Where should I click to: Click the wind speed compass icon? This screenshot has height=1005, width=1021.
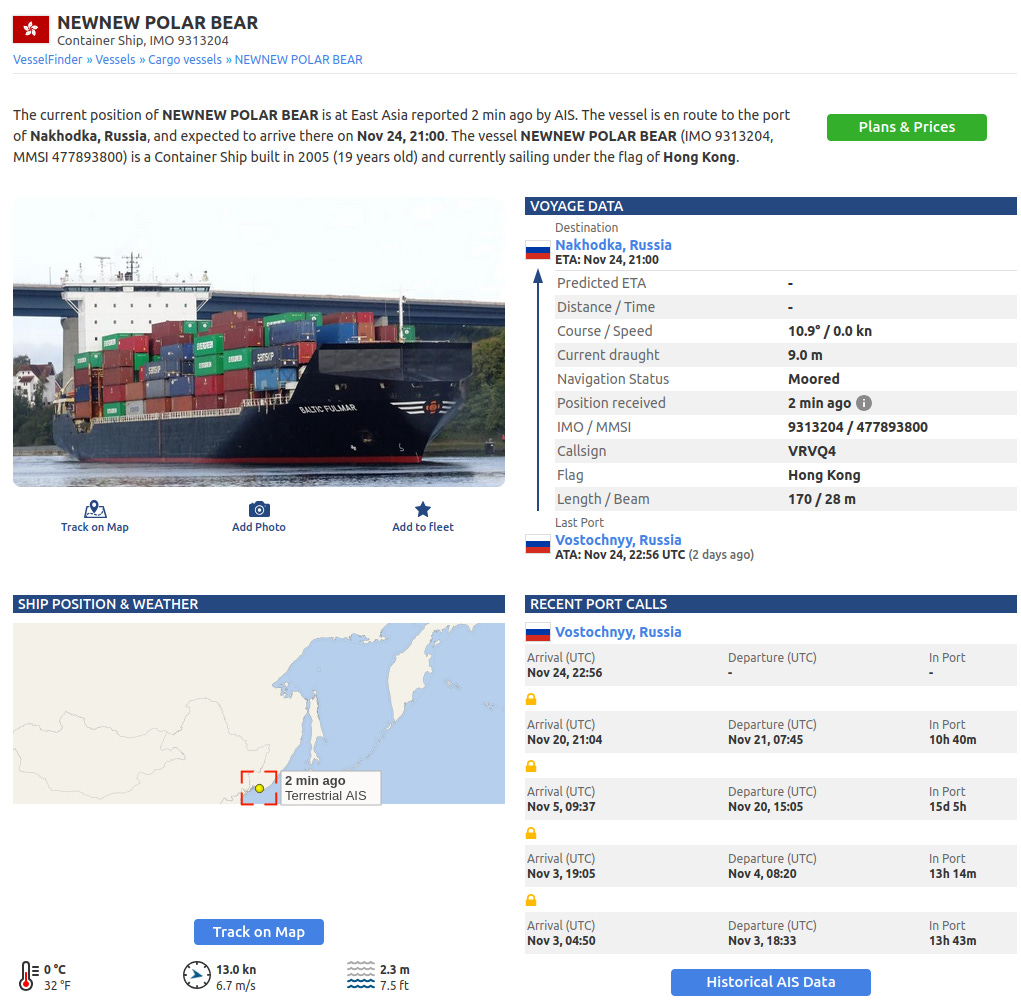point(197,975)
